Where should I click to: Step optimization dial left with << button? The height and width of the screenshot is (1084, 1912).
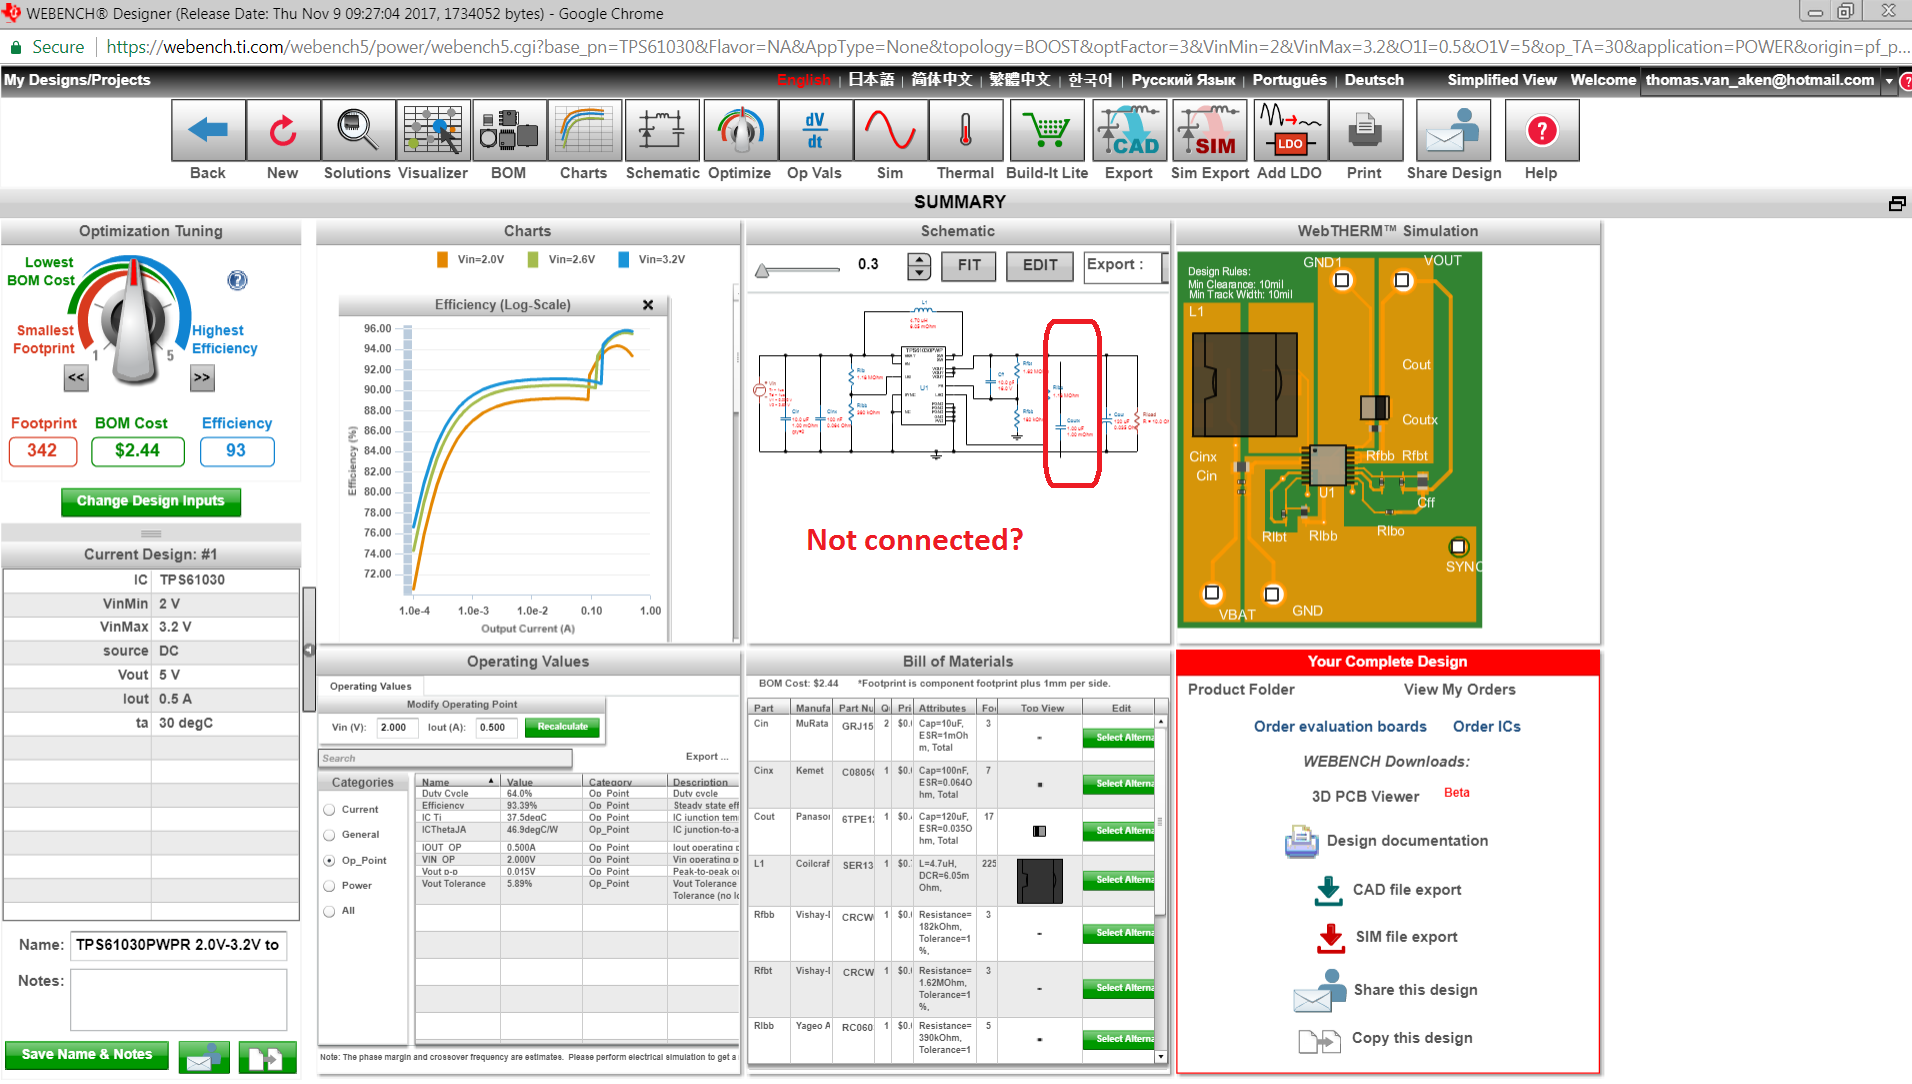tap(76, 378)
